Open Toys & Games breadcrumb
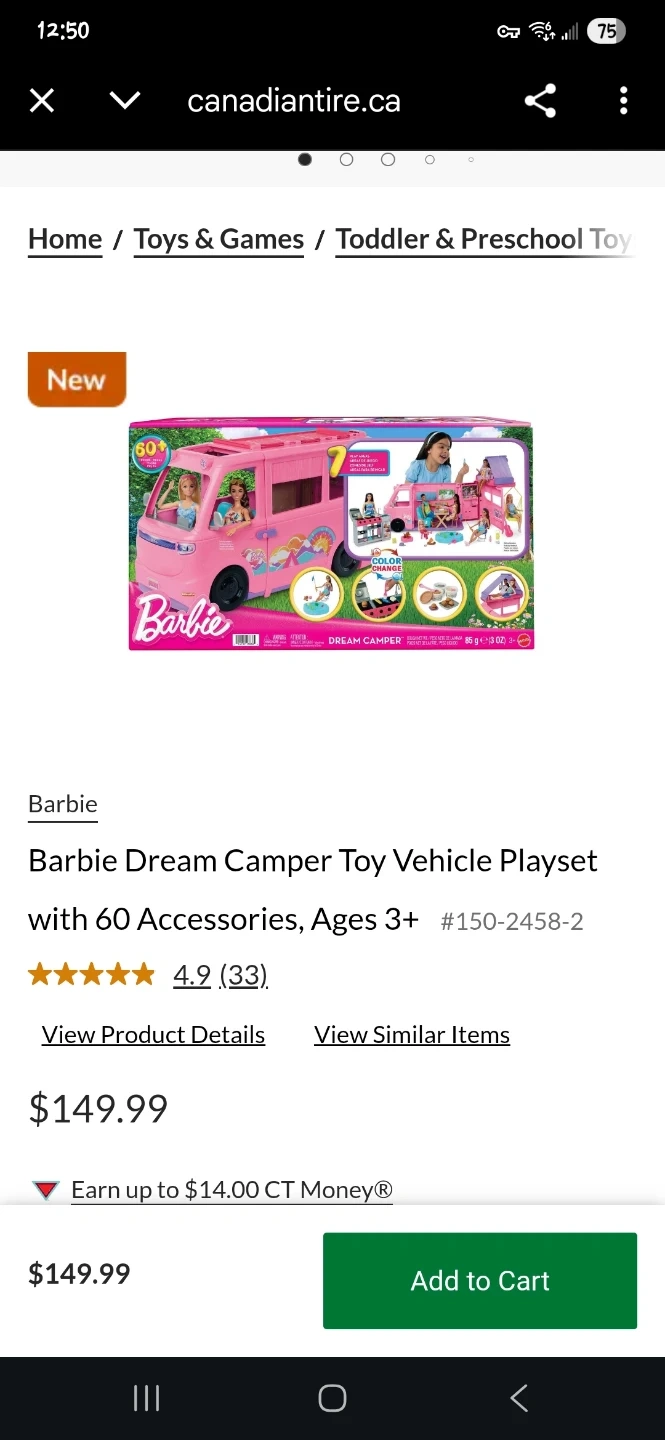 tap(219, 240)
